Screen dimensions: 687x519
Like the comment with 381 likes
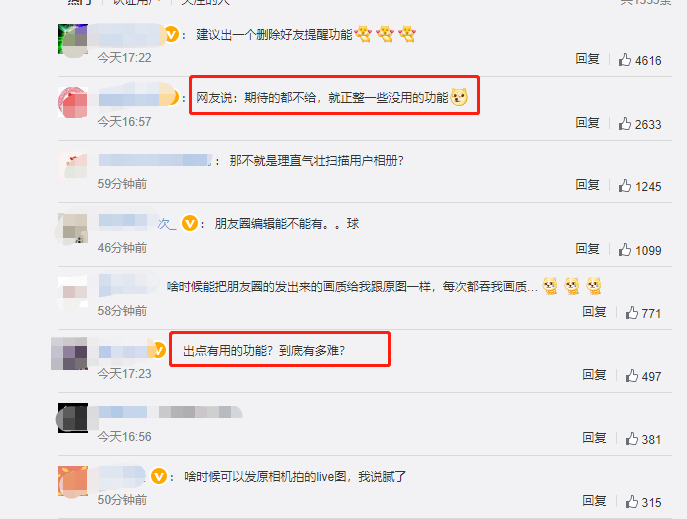click(632, 438)
